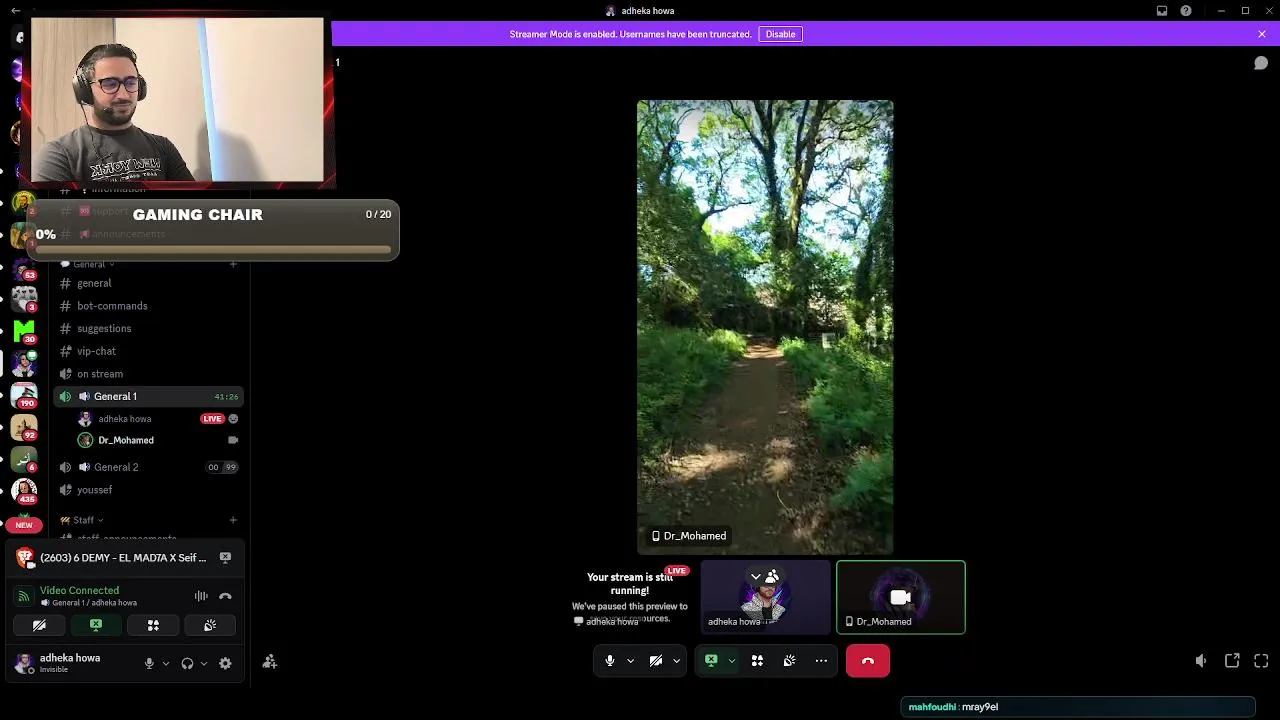Stop streaming from the stream panel header
Viewport: 1280px width, 720px height.
225,557
